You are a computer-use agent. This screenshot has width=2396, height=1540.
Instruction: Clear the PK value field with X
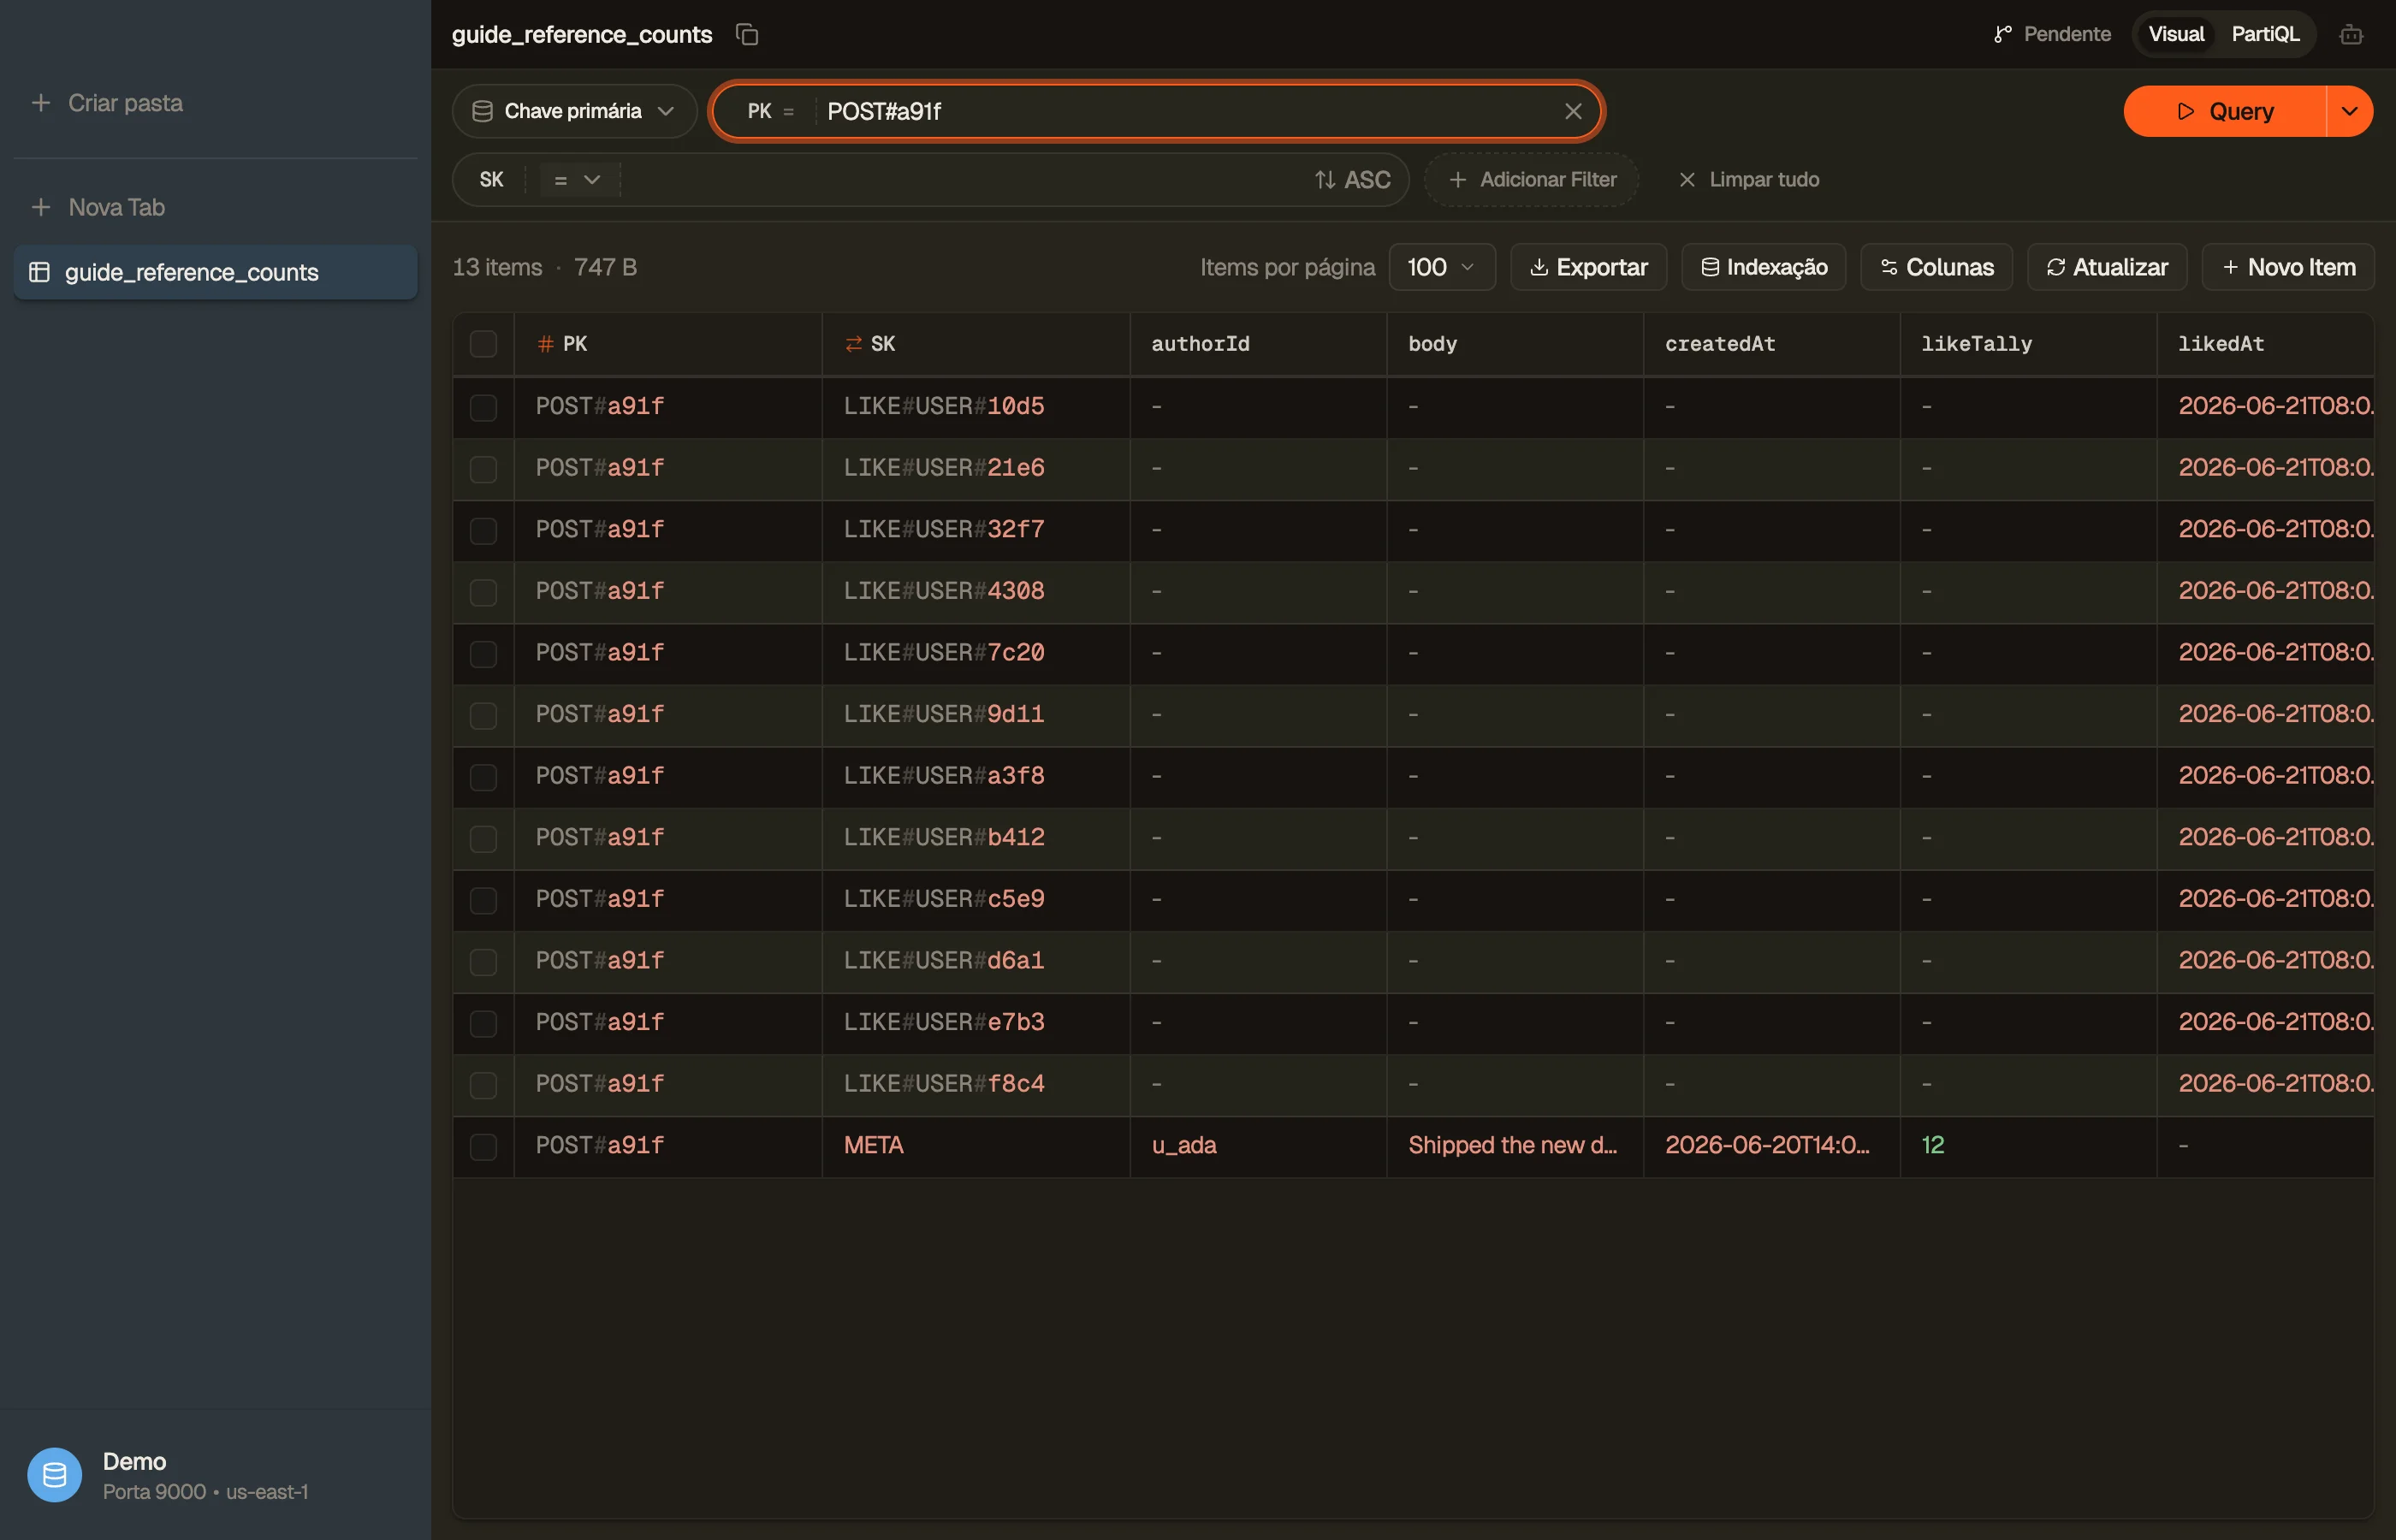coord(1572,111)
